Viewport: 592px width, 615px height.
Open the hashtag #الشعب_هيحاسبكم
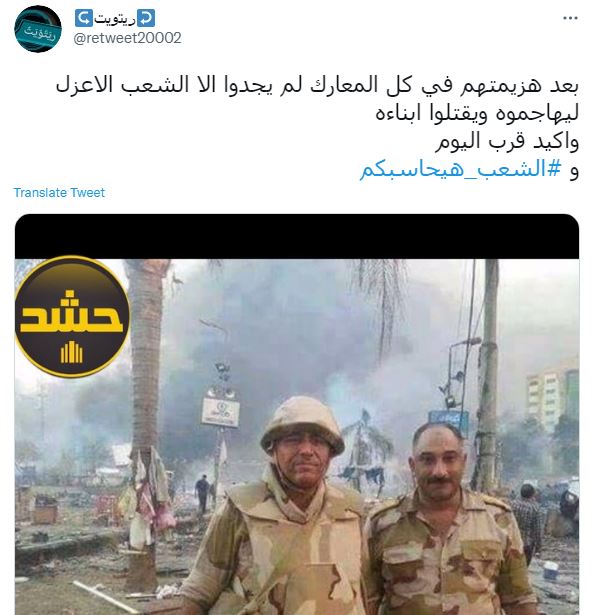[x=461, y=169]
